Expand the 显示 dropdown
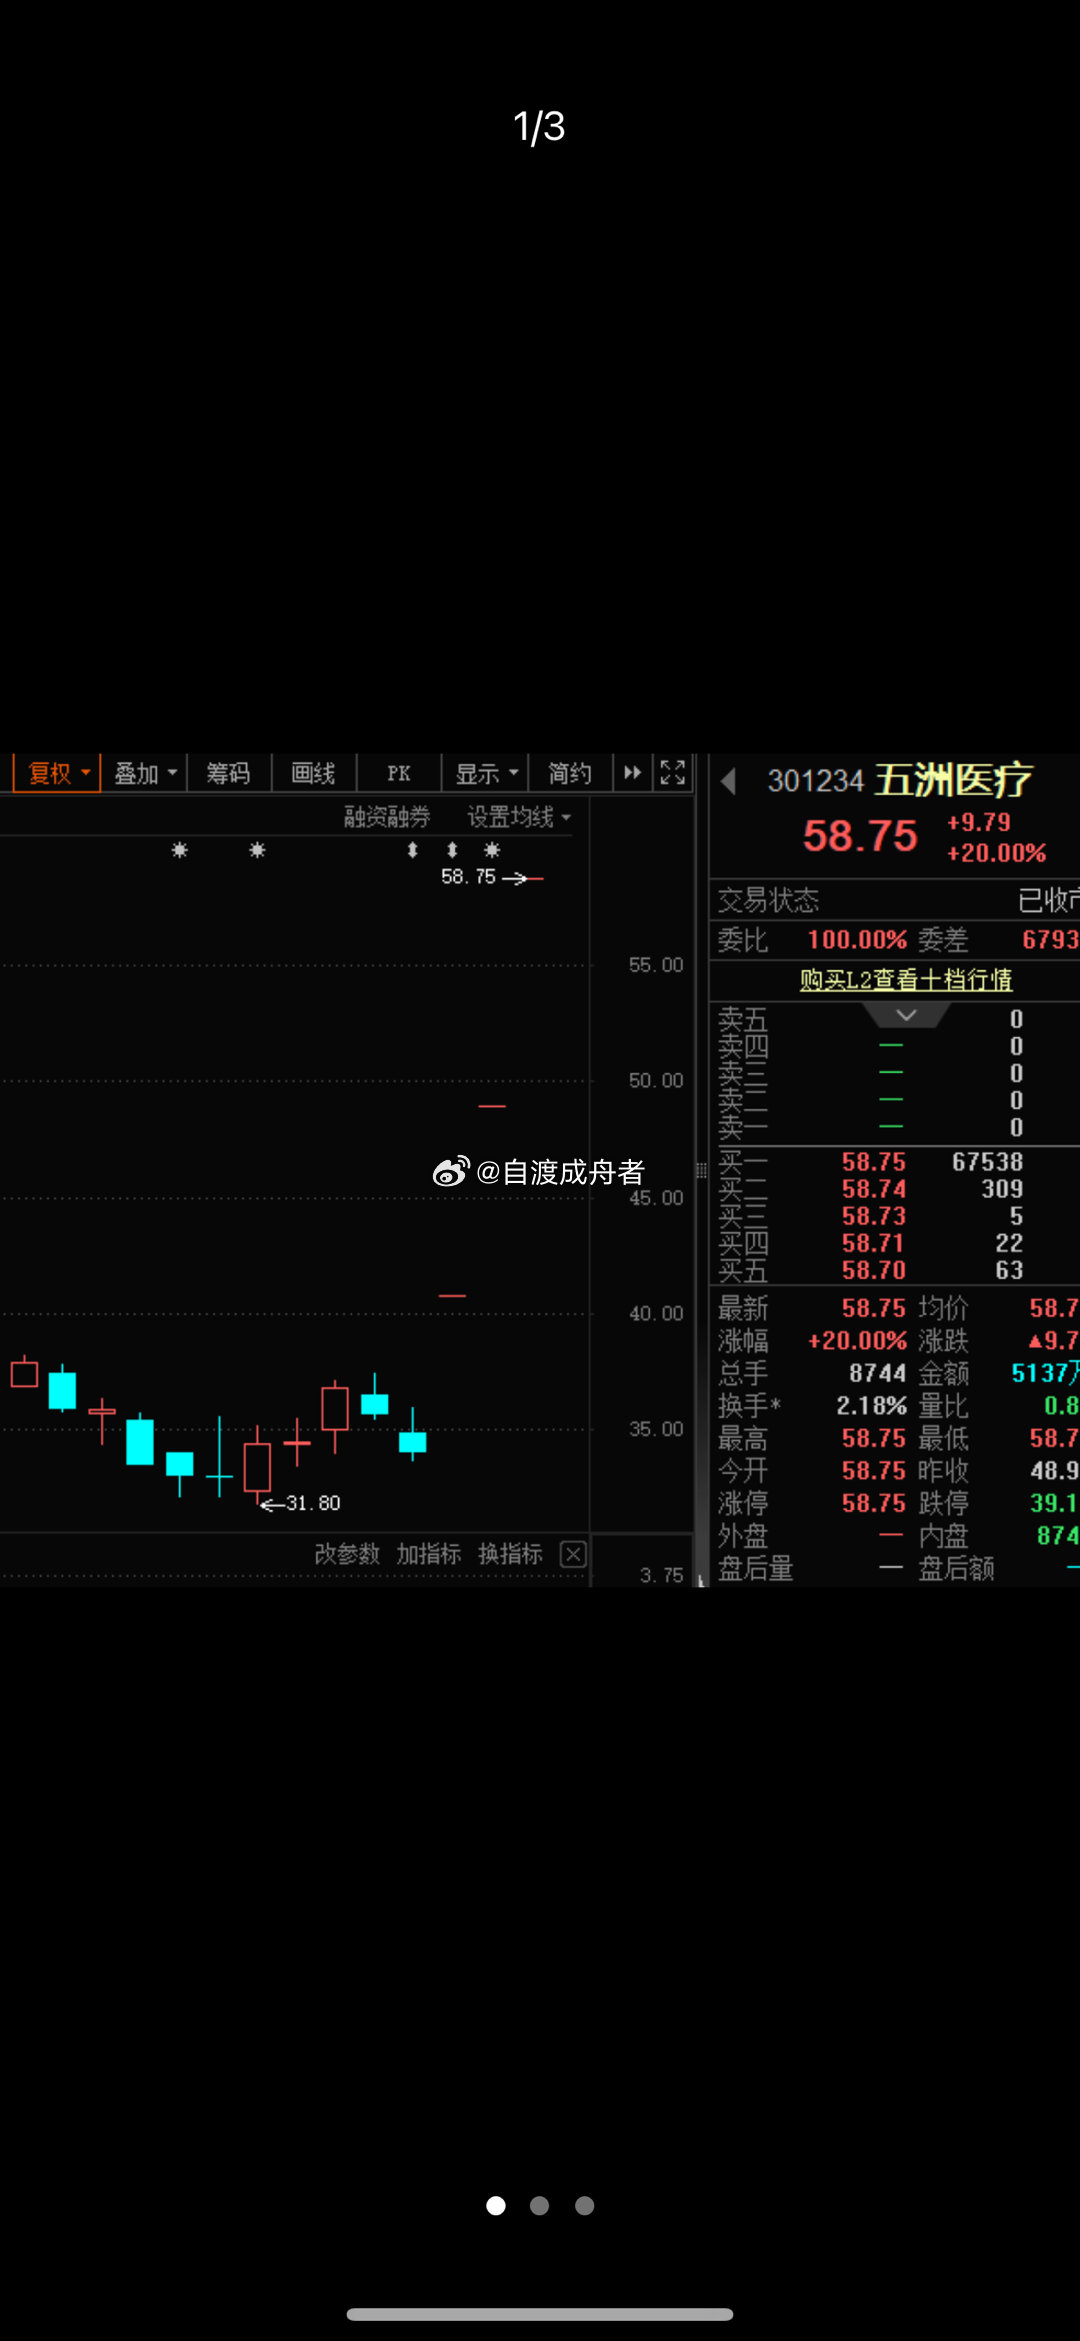1080x2341 pixels. click(x=485, y=773)
